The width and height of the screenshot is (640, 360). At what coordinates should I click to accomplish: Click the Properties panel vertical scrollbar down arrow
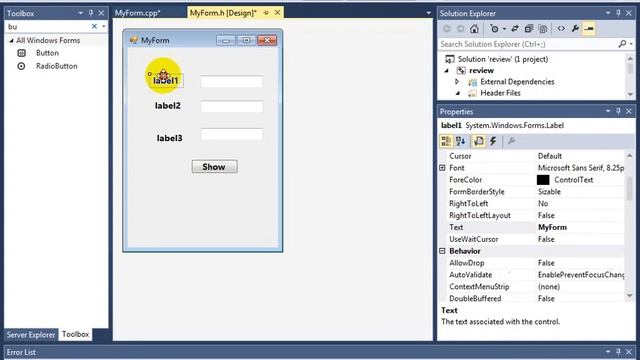(x=629, y=296)
